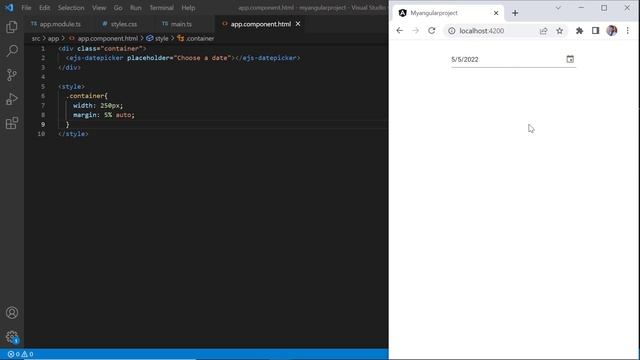Open the Help menu
640x360 pixels.
pos(188,8)
